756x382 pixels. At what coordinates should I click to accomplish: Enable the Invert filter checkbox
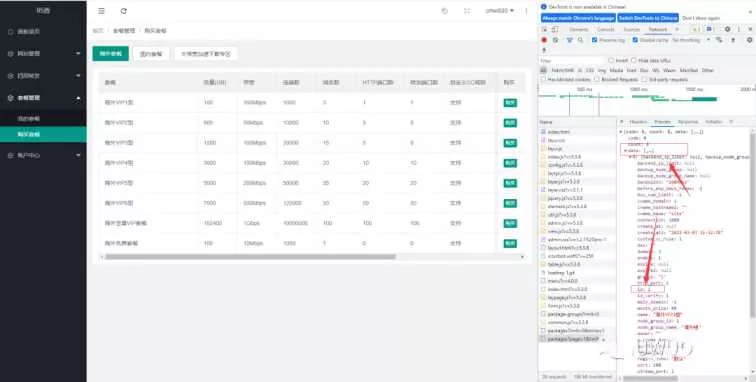[611, 60]
